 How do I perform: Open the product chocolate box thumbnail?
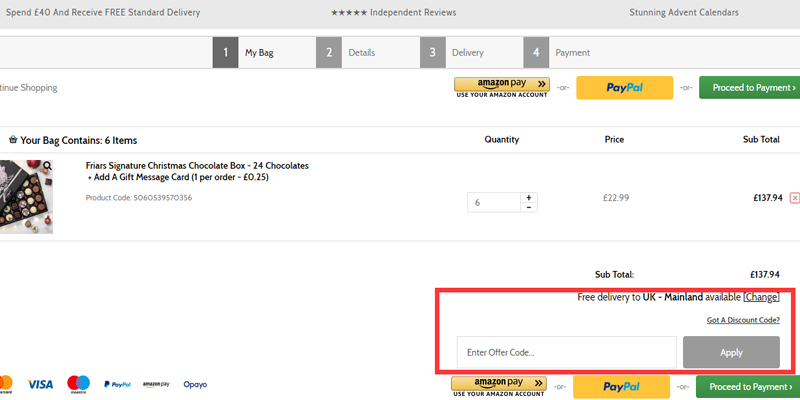point(25,197)
